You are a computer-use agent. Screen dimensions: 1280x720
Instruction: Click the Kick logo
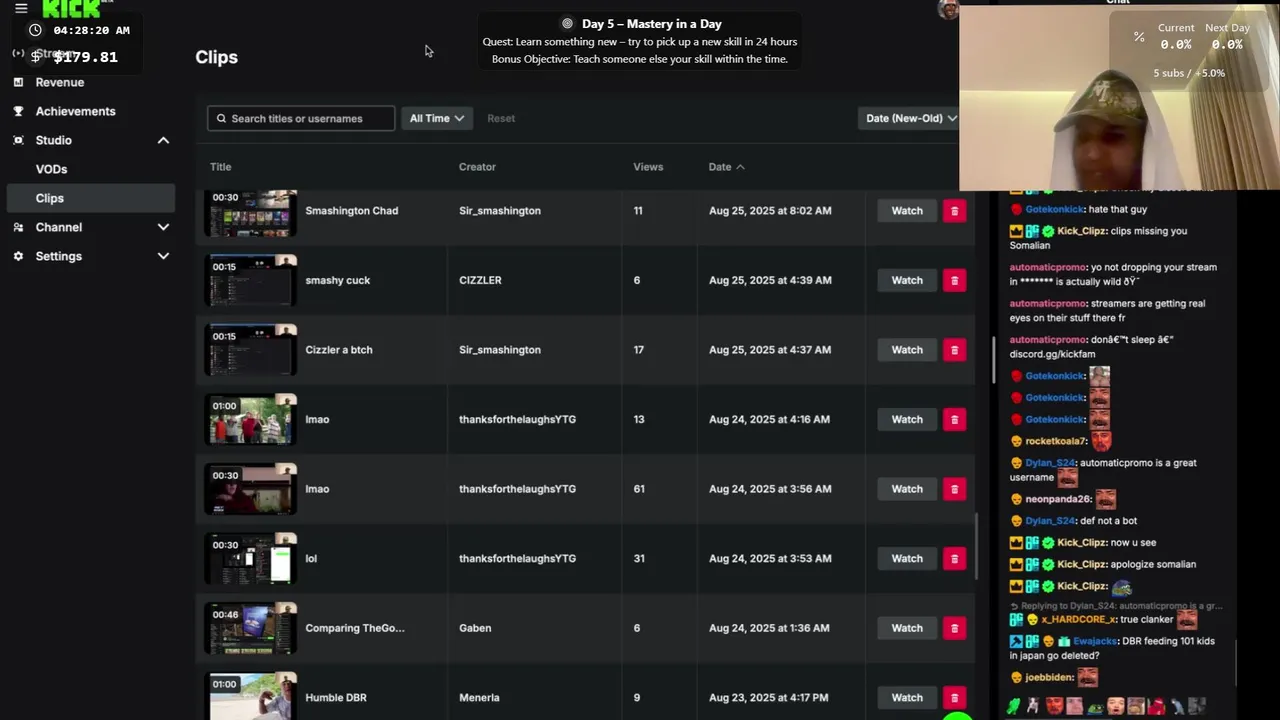coord(71,9)
